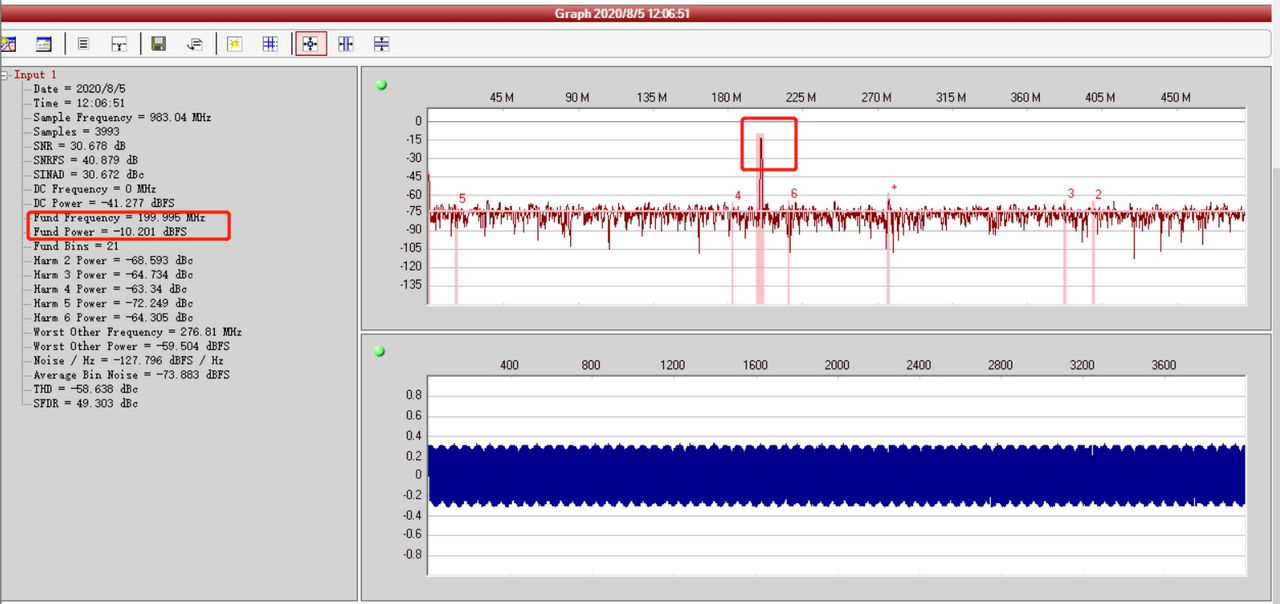Click the FFT spark analysis icon

coord(233,43)
